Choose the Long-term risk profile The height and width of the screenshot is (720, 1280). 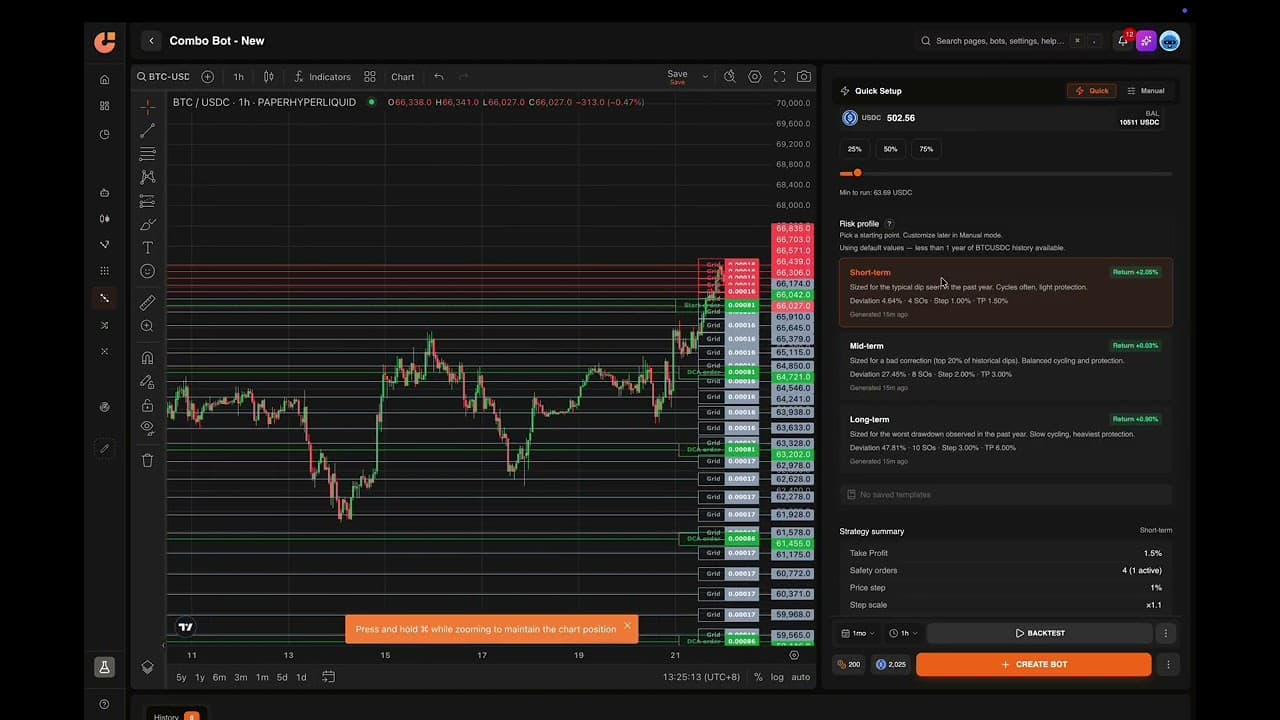click(x=1005, y=440)
